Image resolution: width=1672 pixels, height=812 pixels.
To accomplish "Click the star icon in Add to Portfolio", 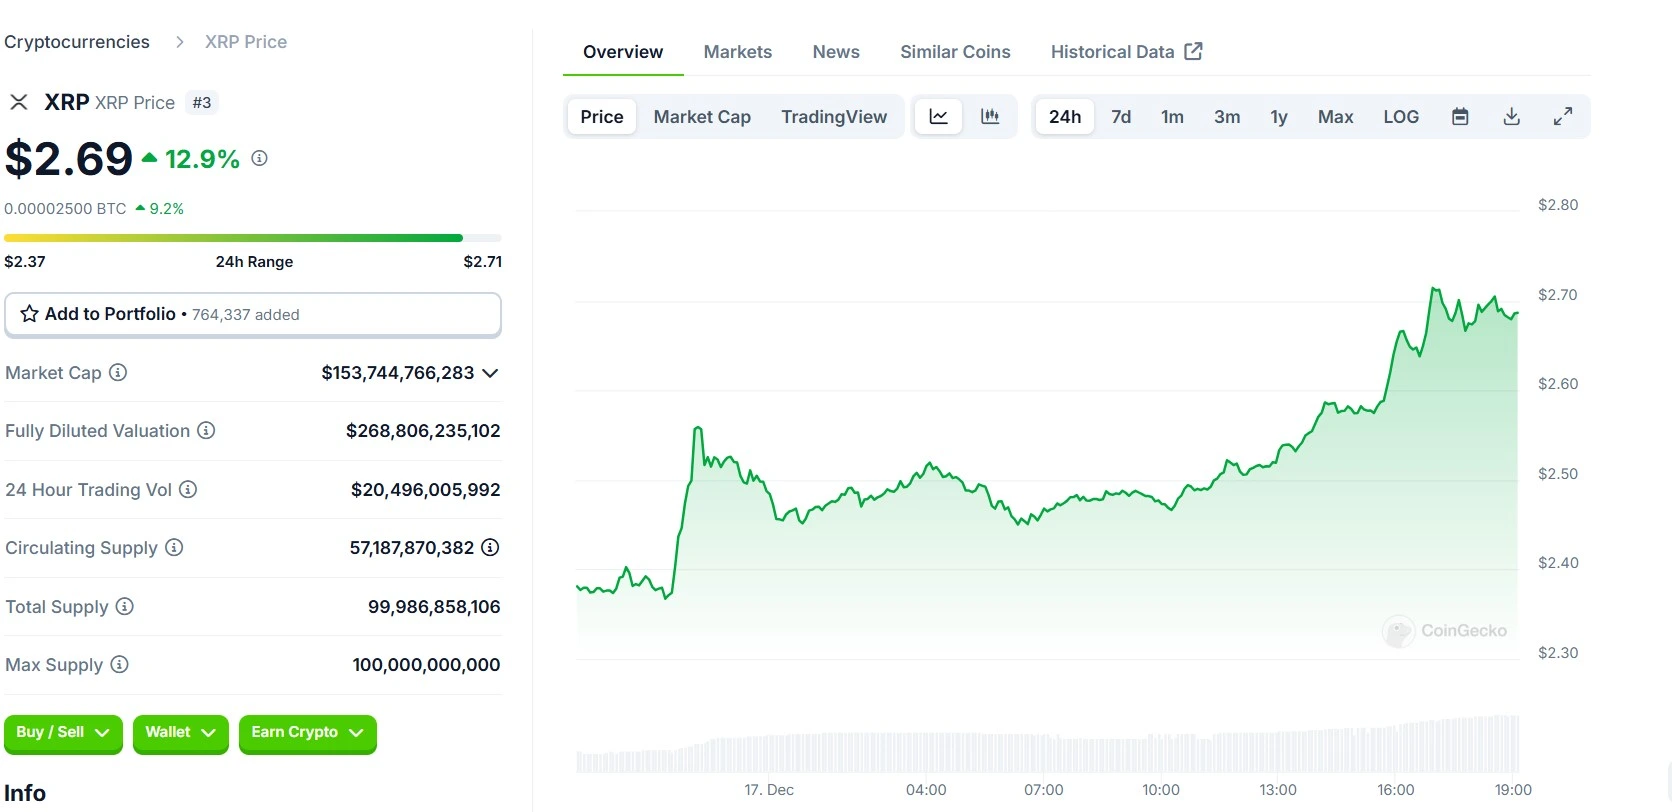I will point(30,314).
